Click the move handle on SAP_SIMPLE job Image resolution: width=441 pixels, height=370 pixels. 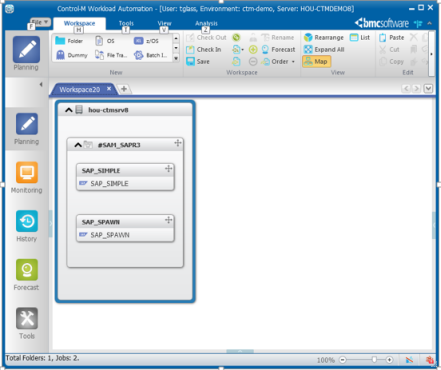pos(169,169)
